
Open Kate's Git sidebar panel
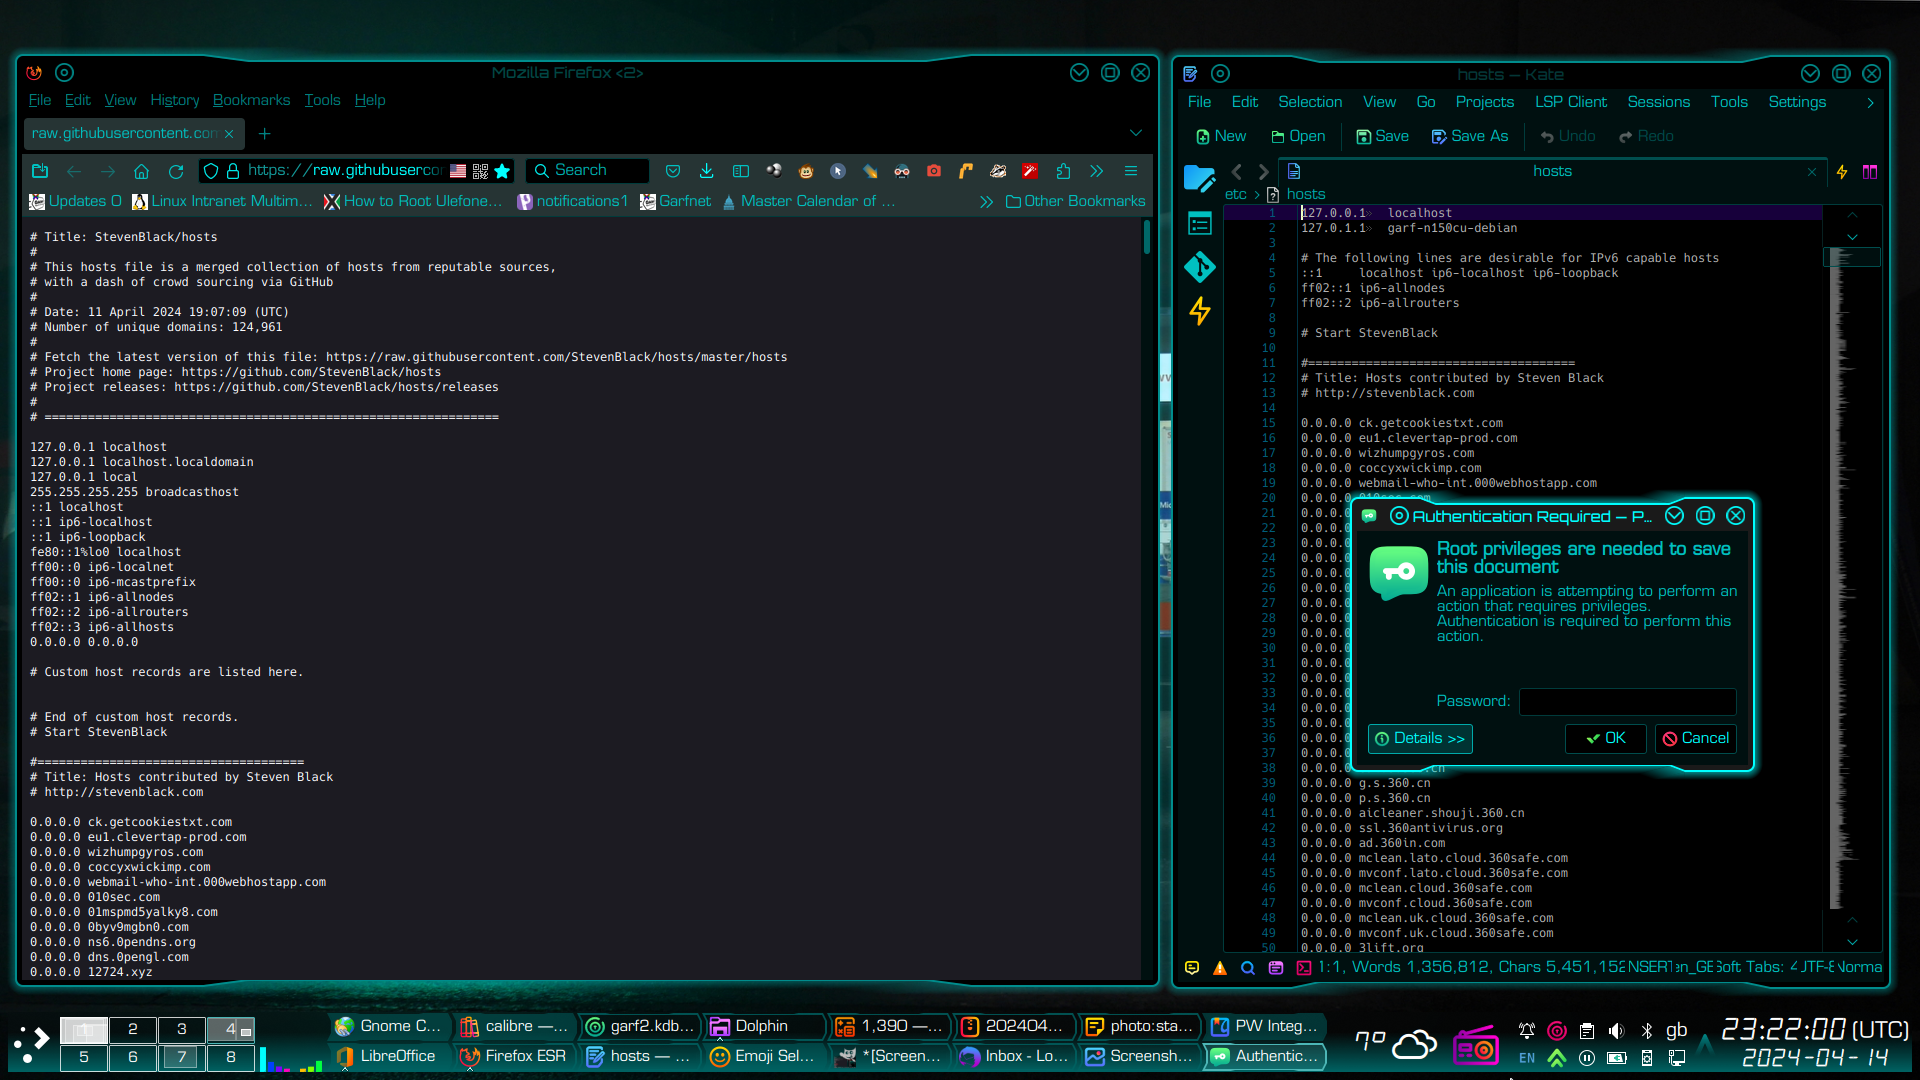click(1199, 267)
